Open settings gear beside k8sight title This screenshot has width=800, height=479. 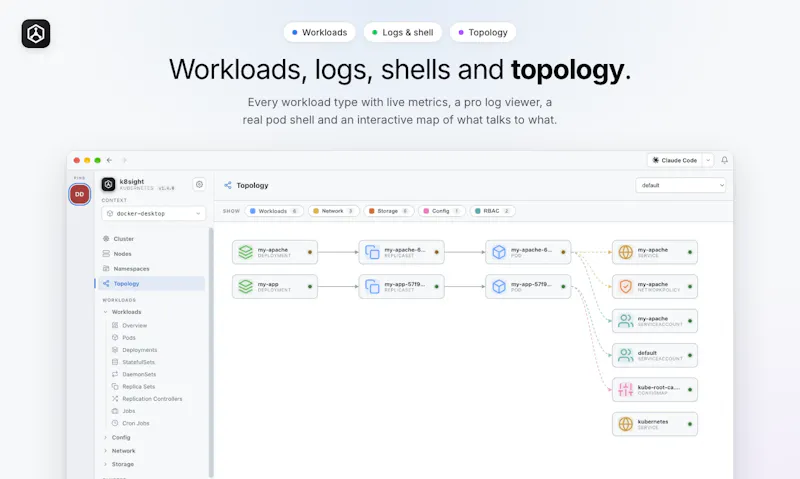(199, 184)
